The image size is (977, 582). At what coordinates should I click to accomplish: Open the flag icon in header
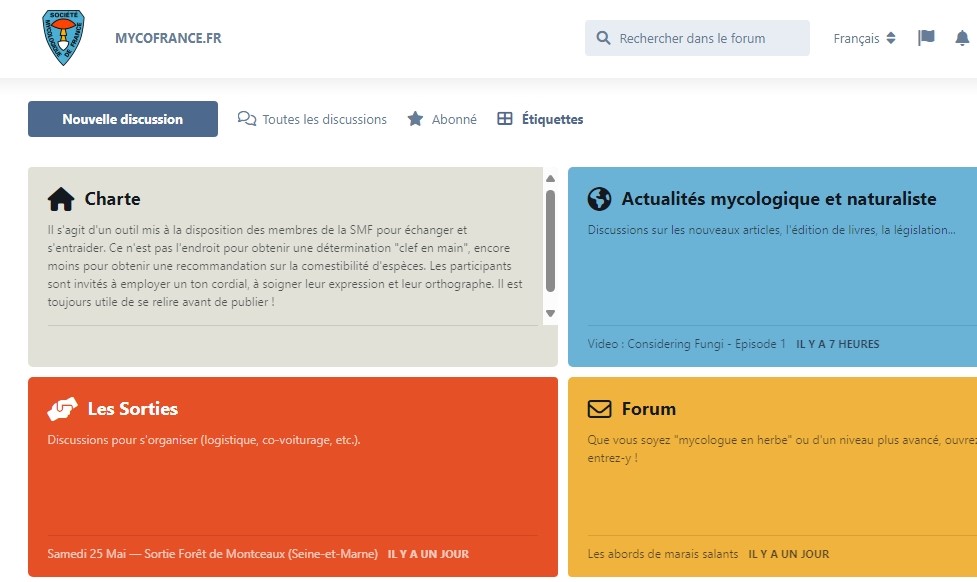click(926, 38)
